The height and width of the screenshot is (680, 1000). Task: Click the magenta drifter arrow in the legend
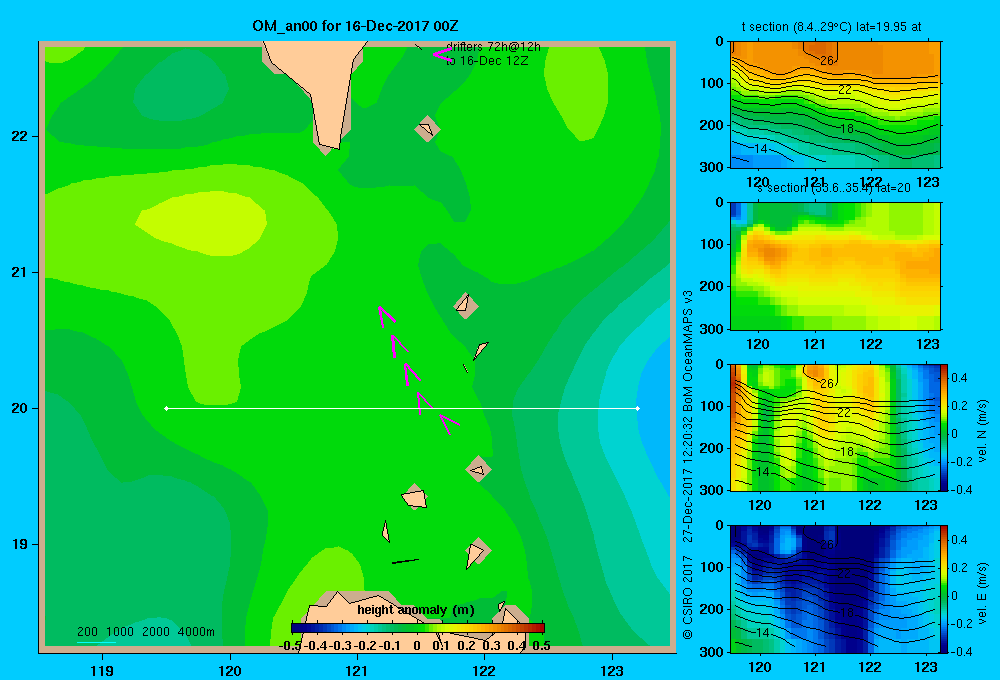pyautogui.click(x=441, y=54)
